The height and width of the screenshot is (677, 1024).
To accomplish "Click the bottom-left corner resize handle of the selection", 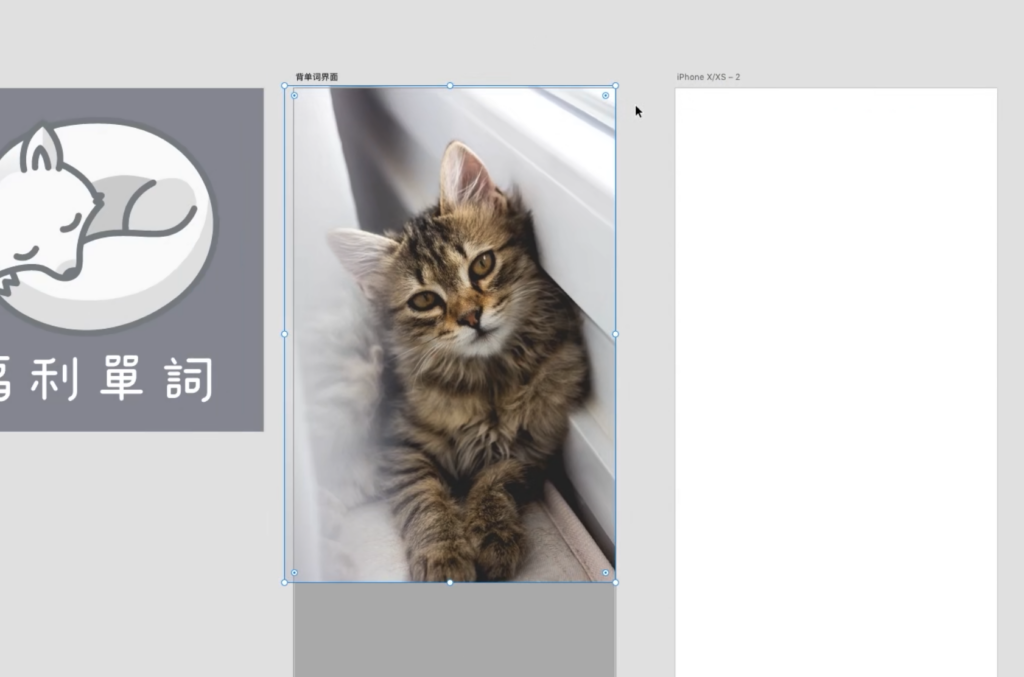I will coord(285,582).
